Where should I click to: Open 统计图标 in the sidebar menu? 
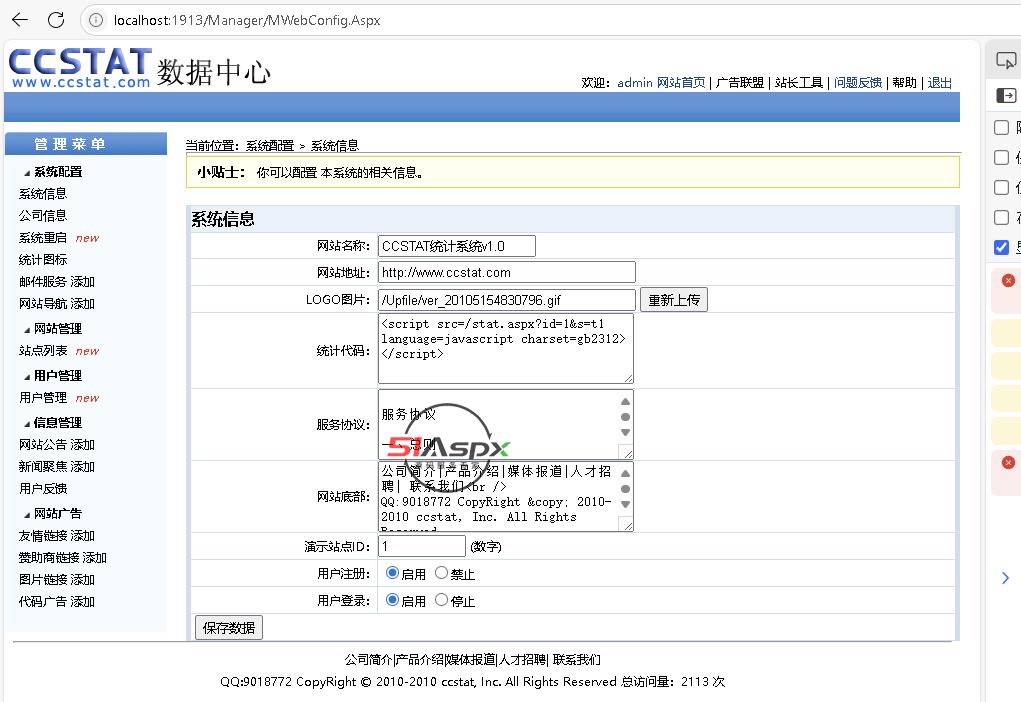[43, 260]
